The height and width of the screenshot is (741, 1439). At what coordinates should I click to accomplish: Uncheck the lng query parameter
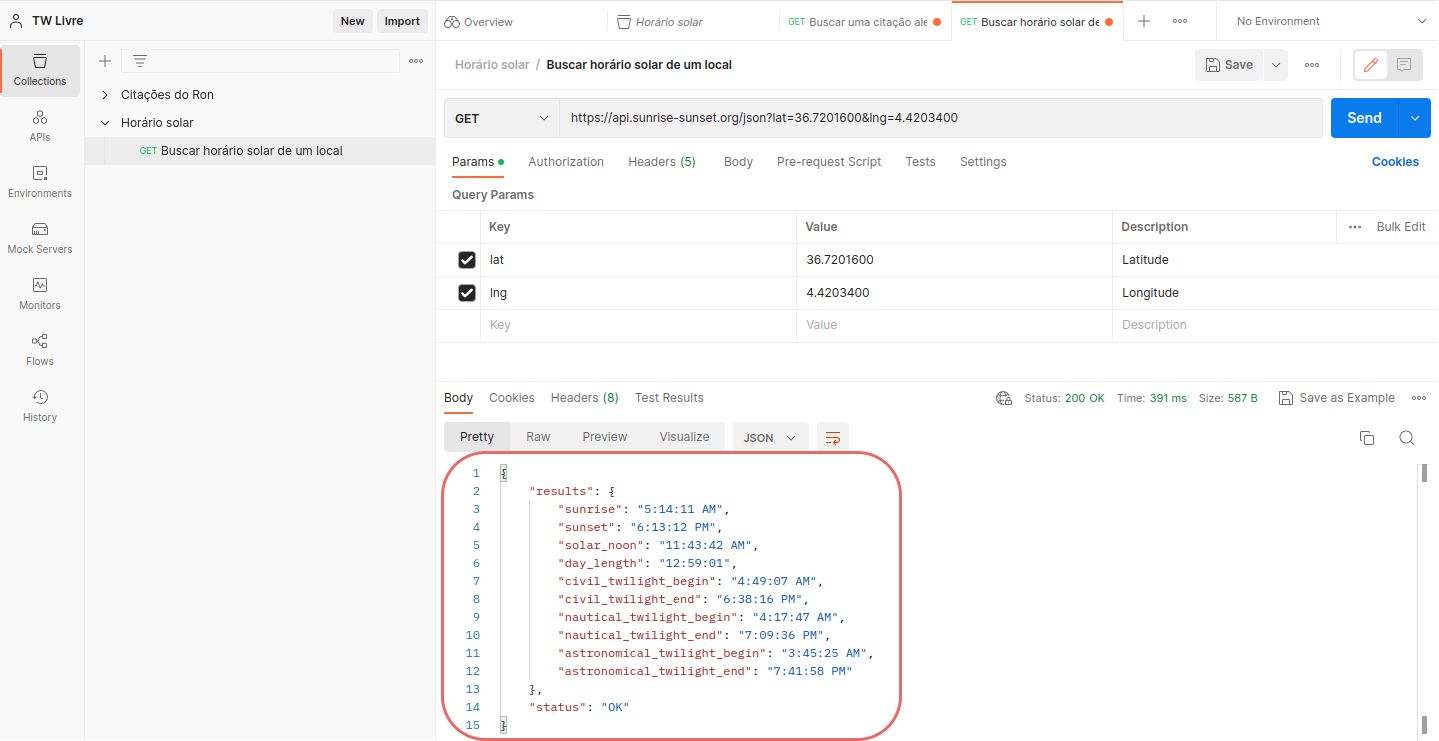[x=467, y=293]
